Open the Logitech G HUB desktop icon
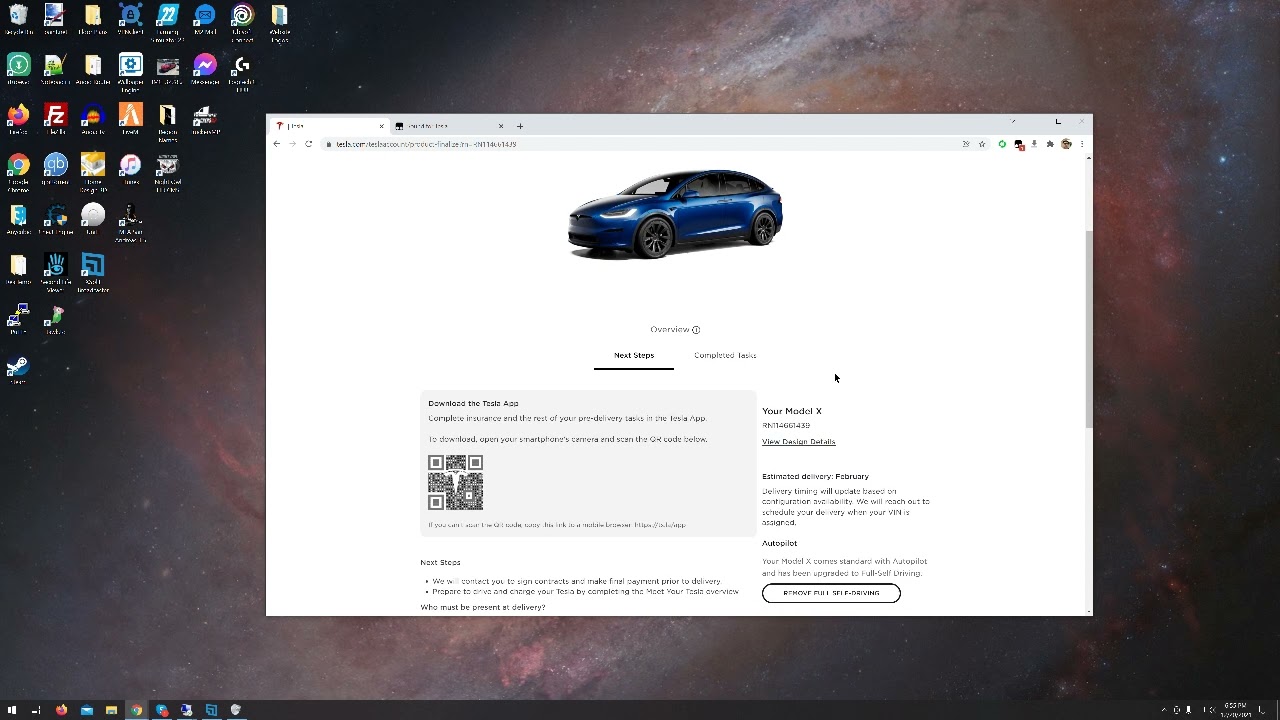This screenshot has width=1280, height=720. (242, 72)
